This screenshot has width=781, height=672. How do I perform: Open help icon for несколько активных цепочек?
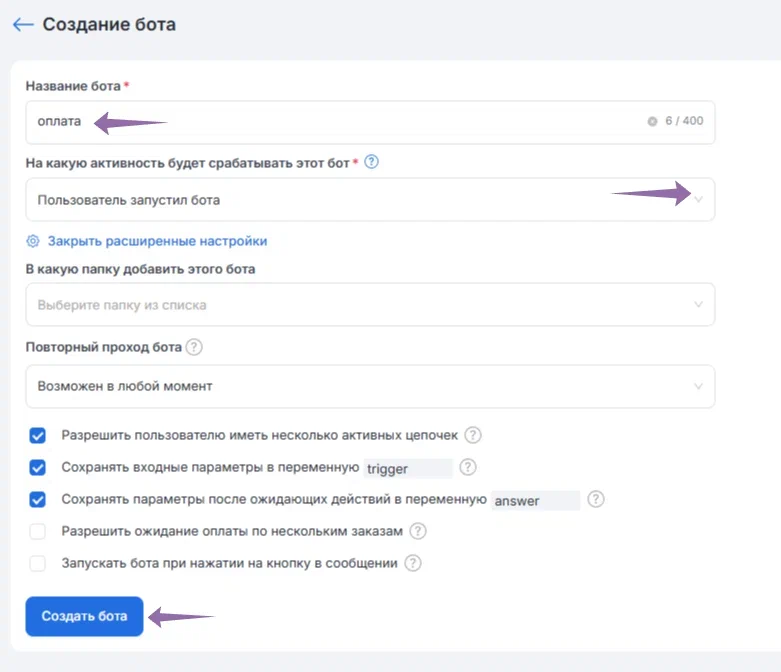[473, 435]
